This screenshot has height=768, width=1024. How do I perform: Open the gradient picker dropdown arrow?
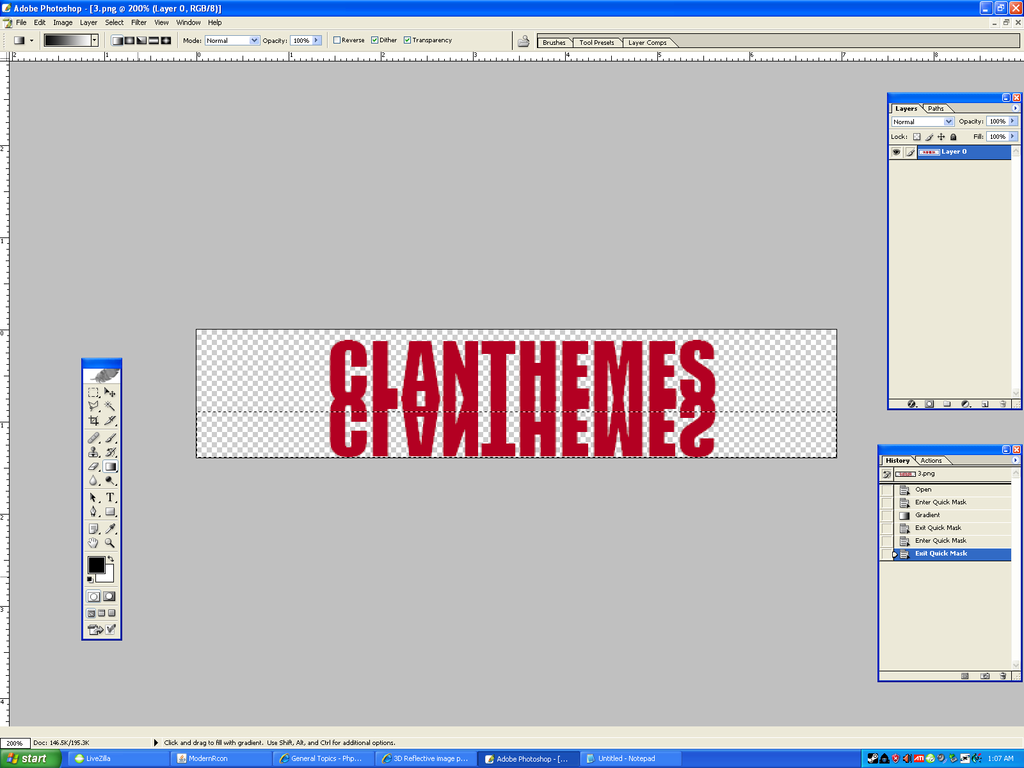tap(95, 40)
